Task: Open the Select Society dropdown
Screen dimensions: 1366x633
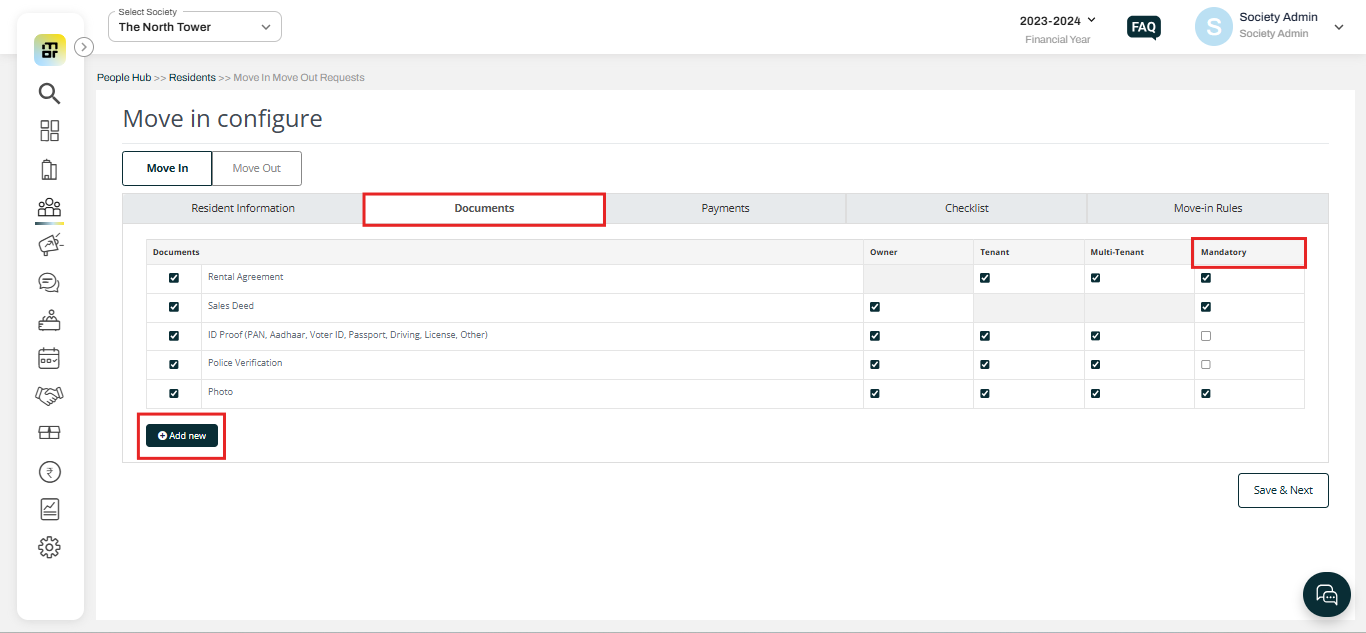Action: (194, 26)
